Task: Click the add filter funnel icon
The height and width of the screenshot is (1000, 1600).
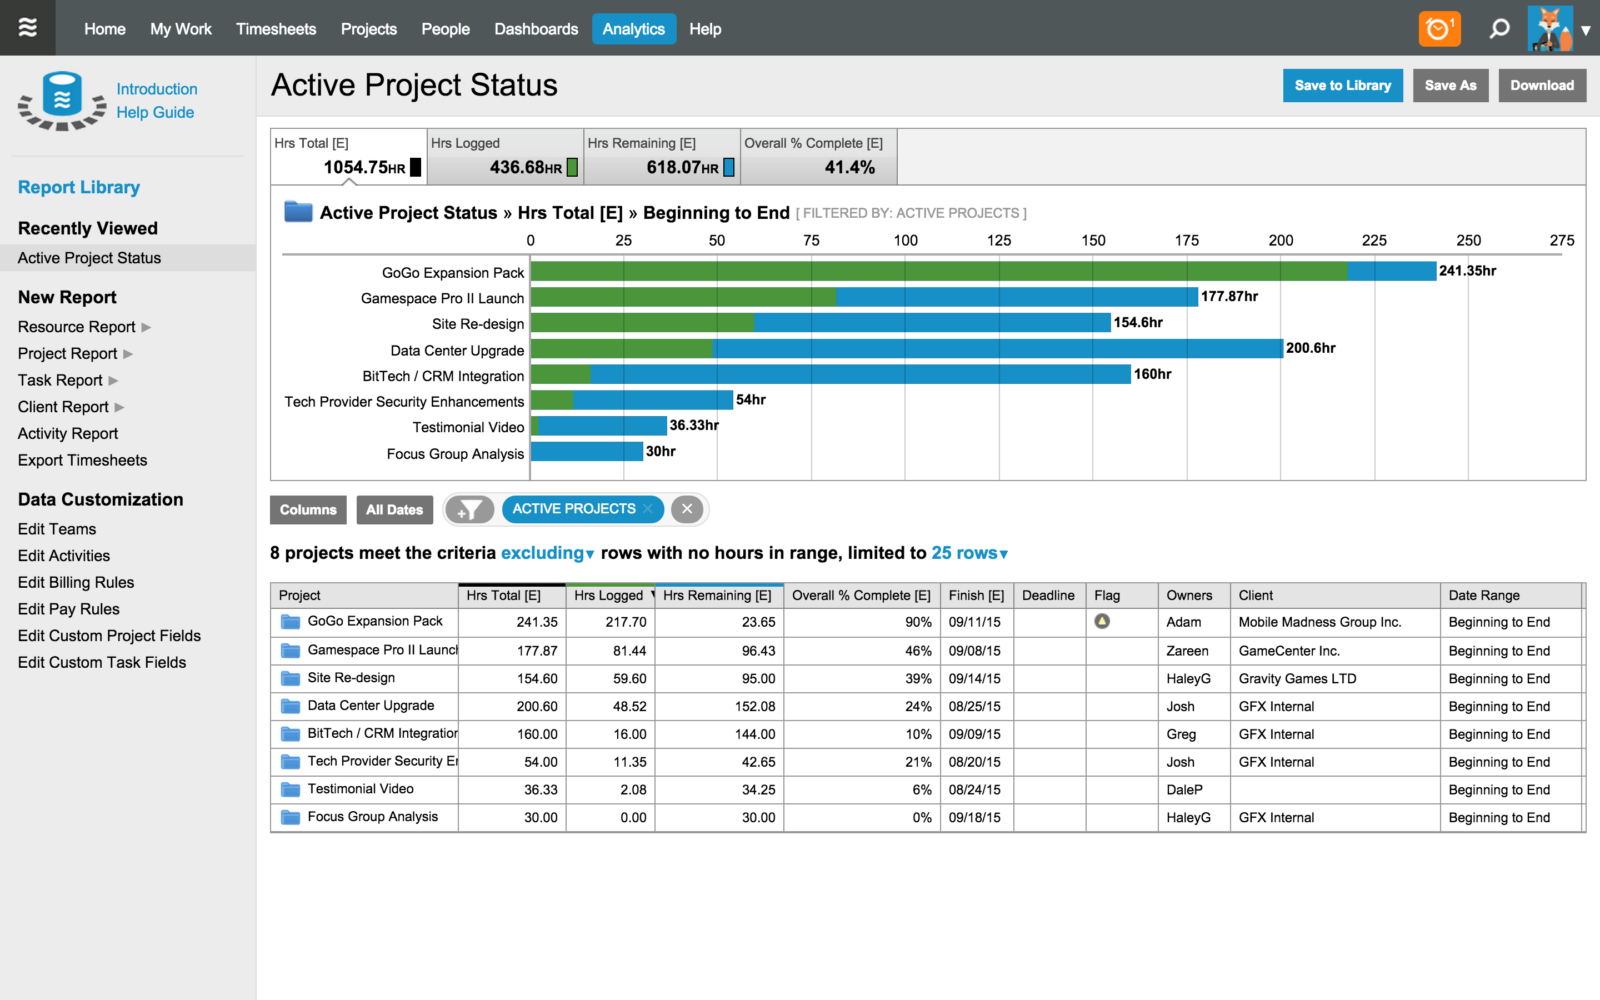Action: (x=470, y=509)
